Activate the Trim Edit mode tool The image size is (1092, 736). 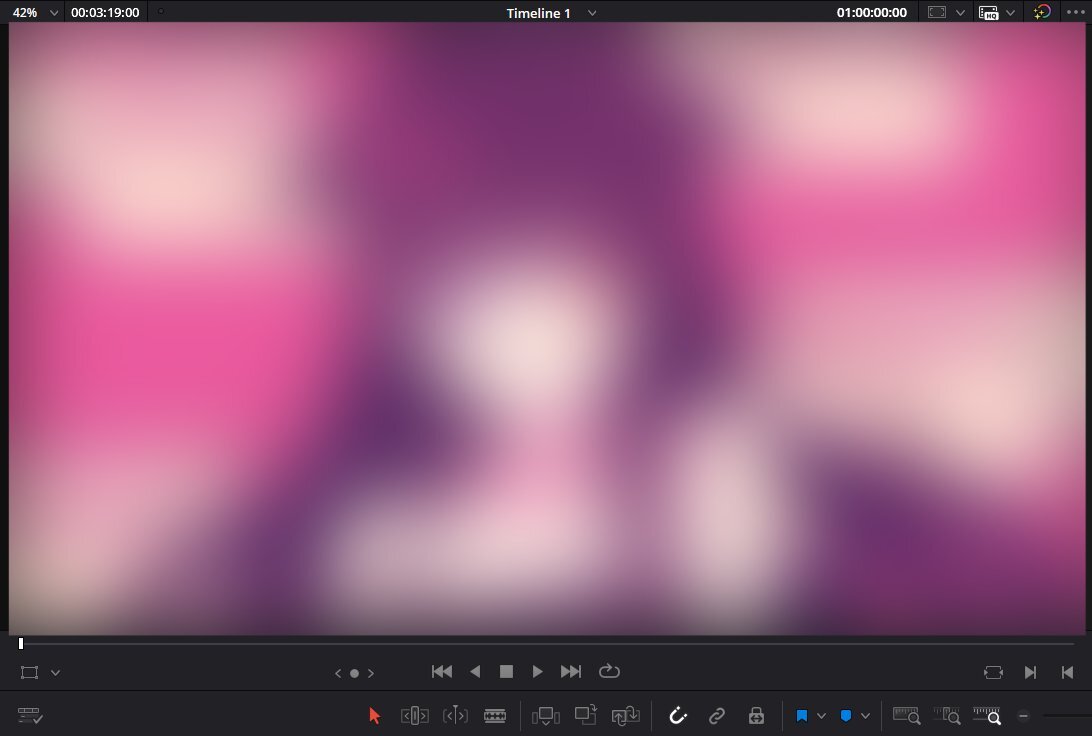(x=414, y=715)
